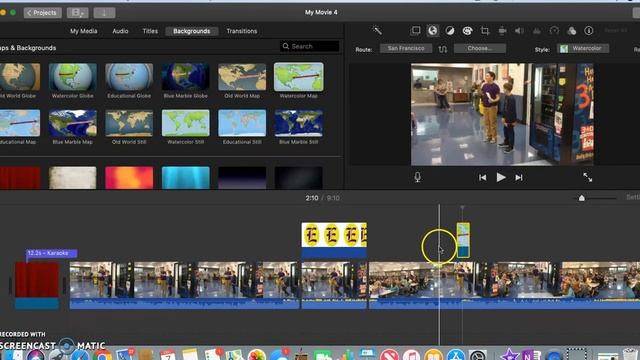Select Watercolor Still background

pyautogui.click(x=185, y=123)
